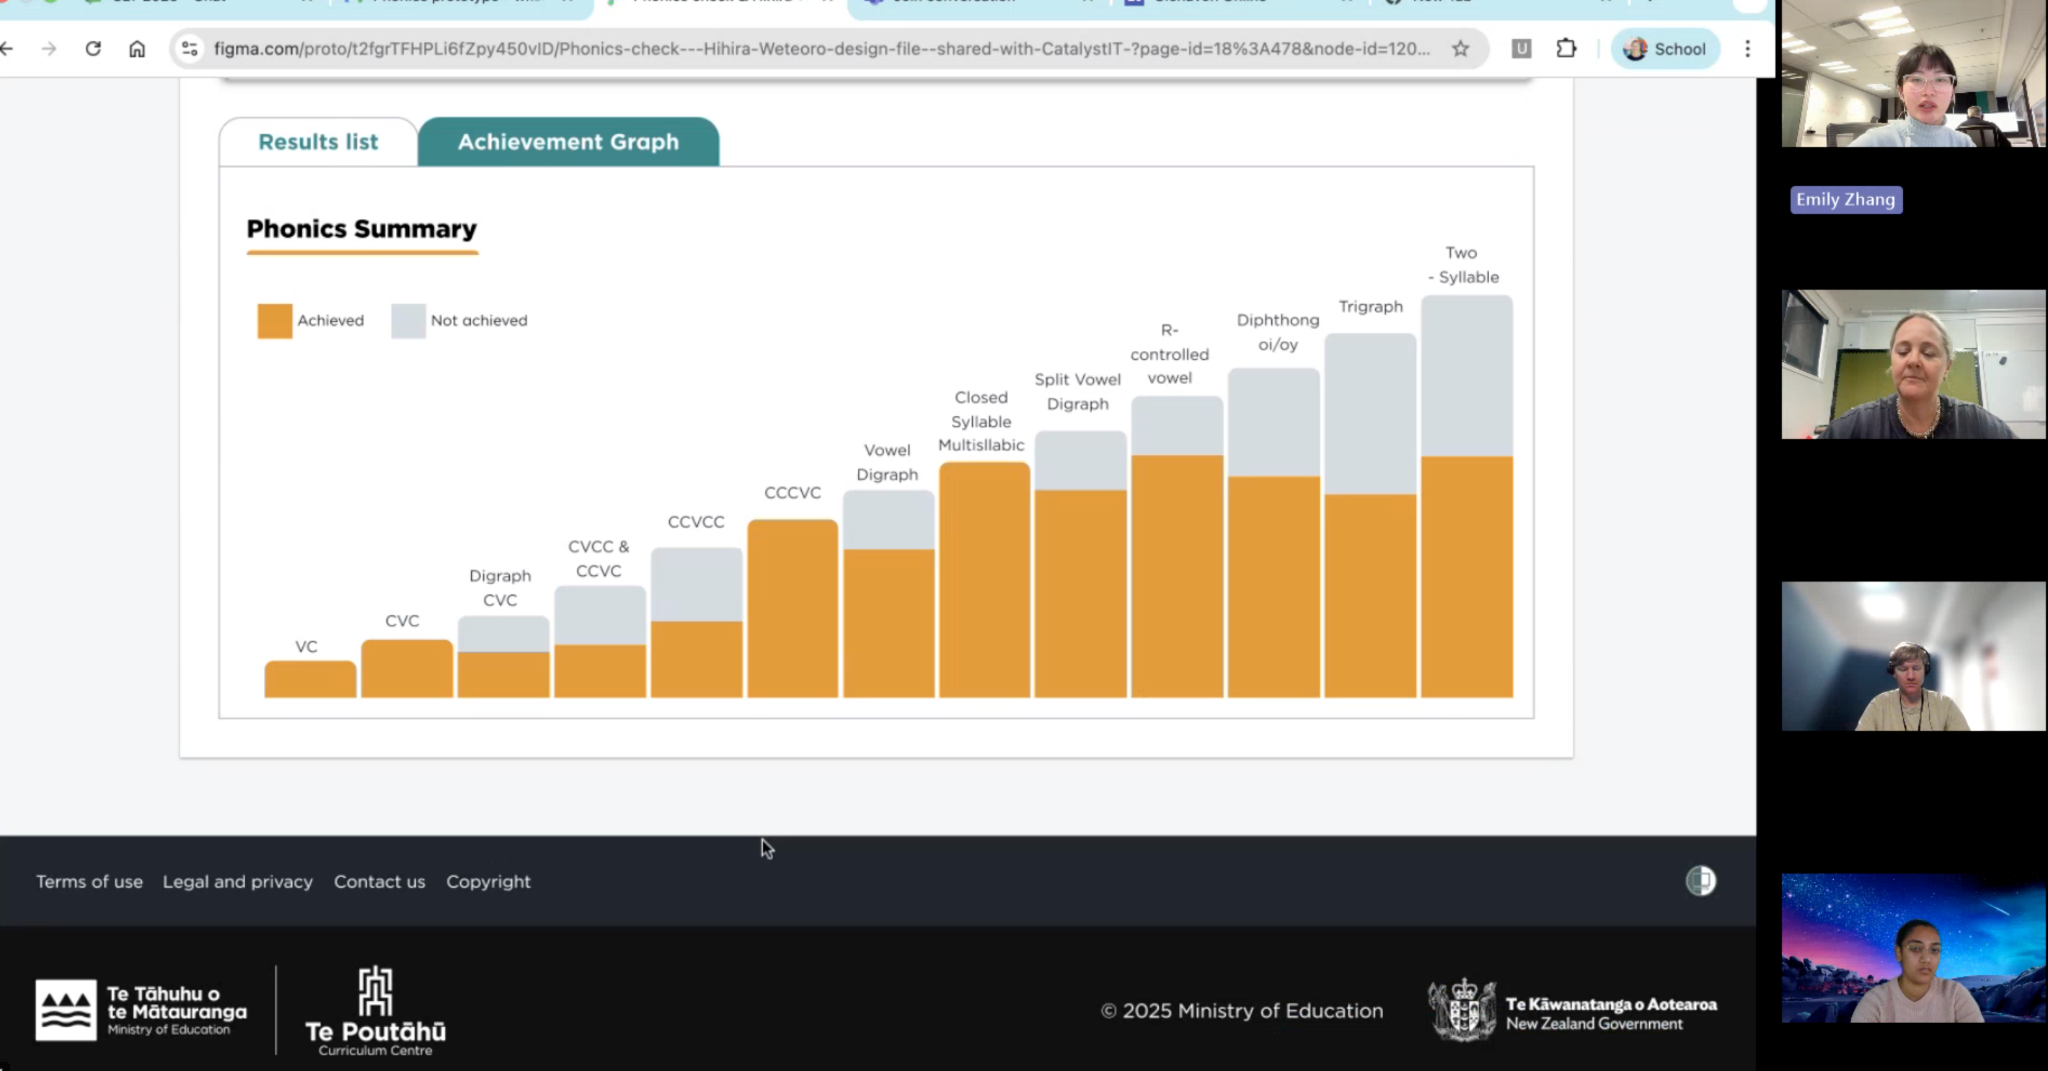
Task: Go forward with the browser arrow
Action: [49, 49]
